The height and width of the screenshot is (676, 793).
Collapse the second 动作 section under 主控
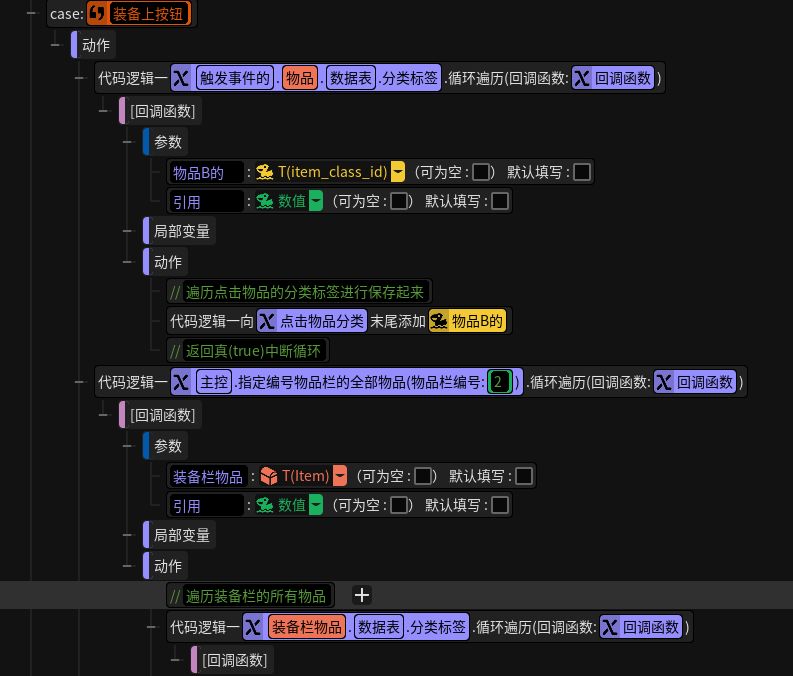tap(127, 566)
